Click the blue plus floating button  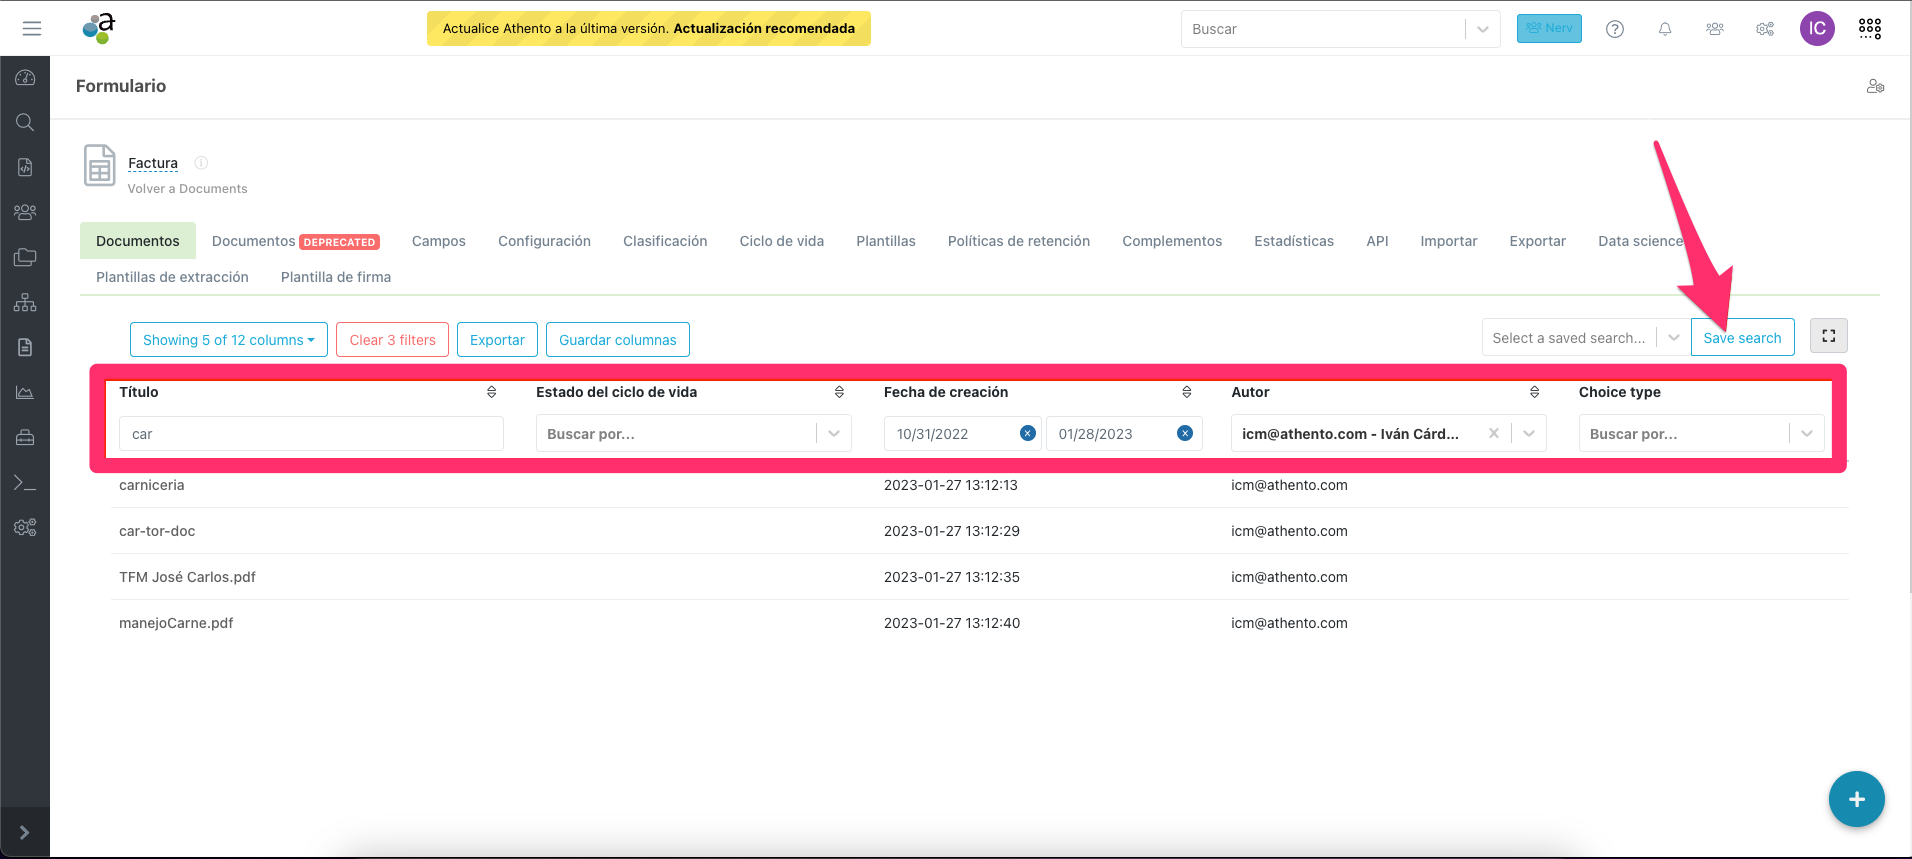(1856, 799)
